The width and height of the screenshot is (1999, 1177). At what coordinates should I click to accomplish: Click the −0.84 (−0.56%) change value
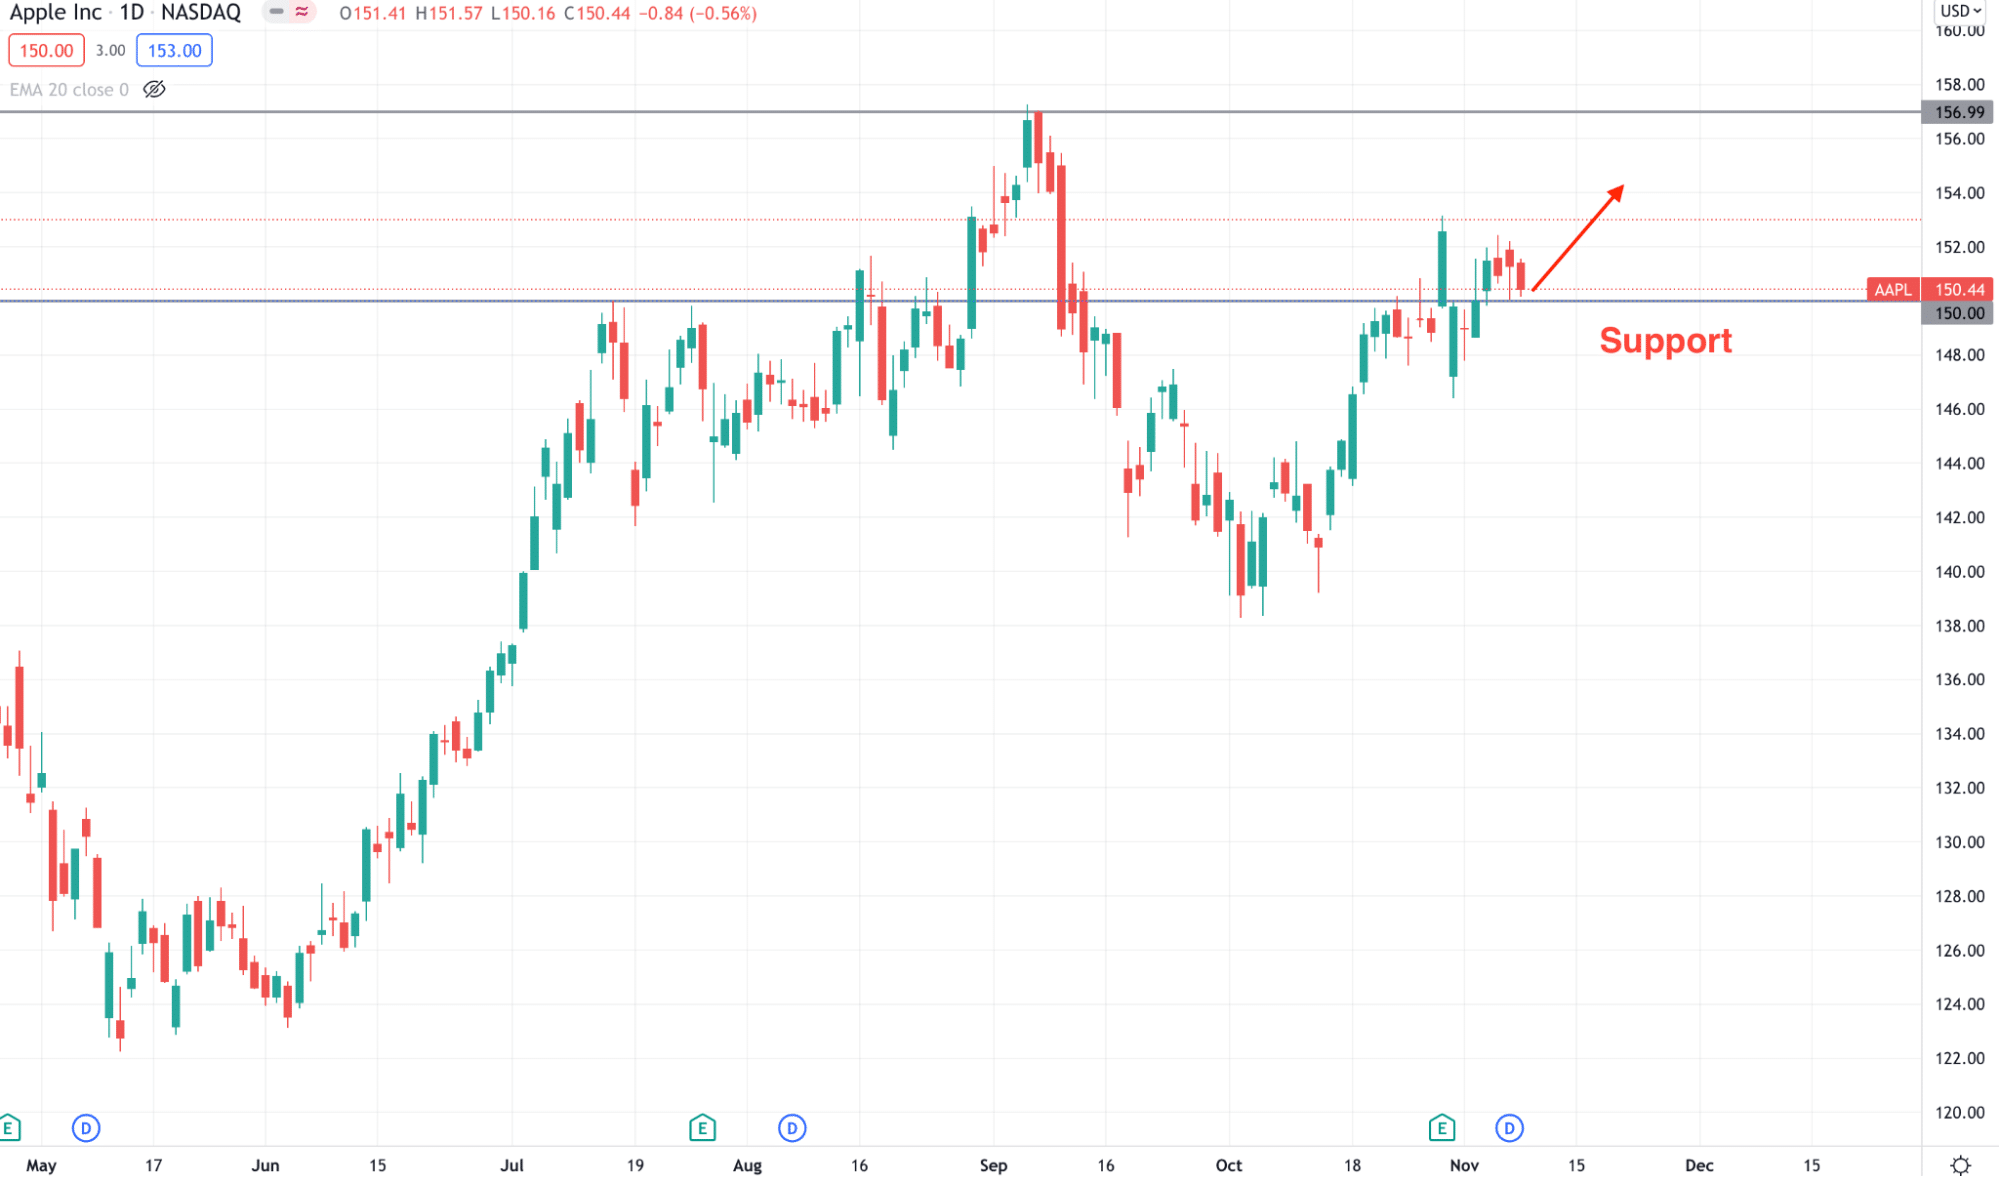698,14
